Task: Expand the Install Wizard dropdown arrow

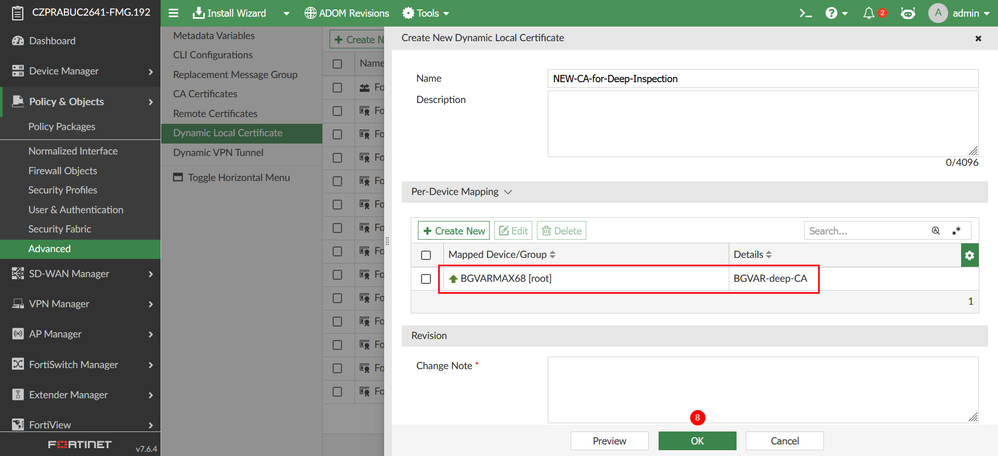Action: tap(286, 13)
